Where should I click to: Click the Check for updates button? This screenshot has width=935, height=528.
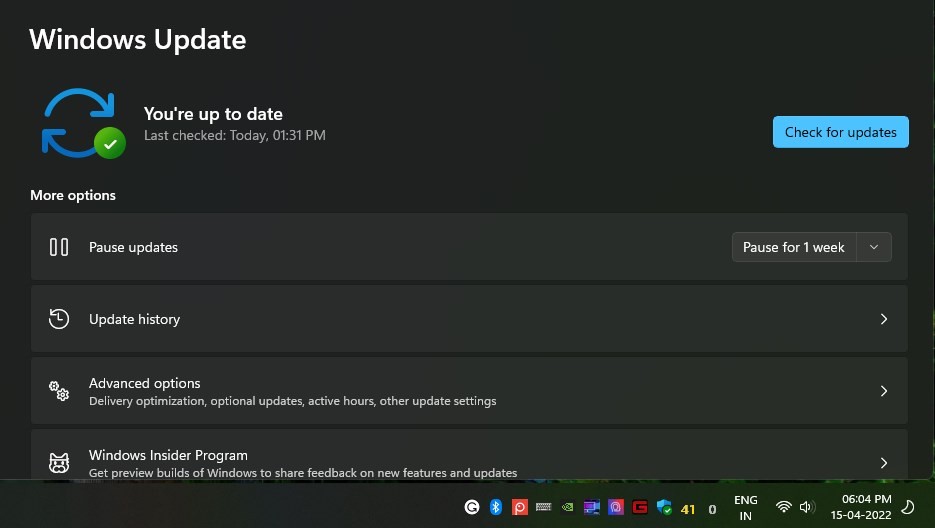(x=840, y=132)
